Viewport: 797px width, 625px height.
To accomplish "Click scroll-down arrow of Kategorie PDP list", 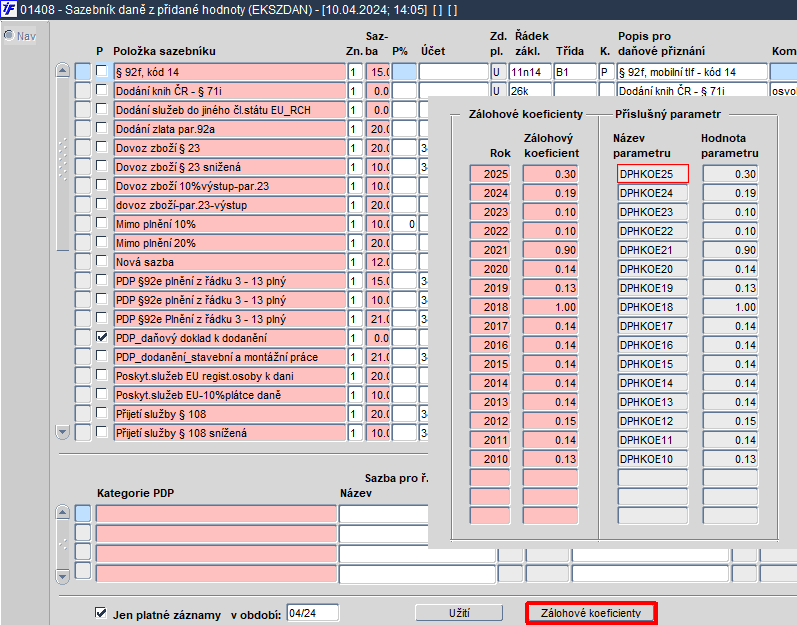I will [62, 574].
